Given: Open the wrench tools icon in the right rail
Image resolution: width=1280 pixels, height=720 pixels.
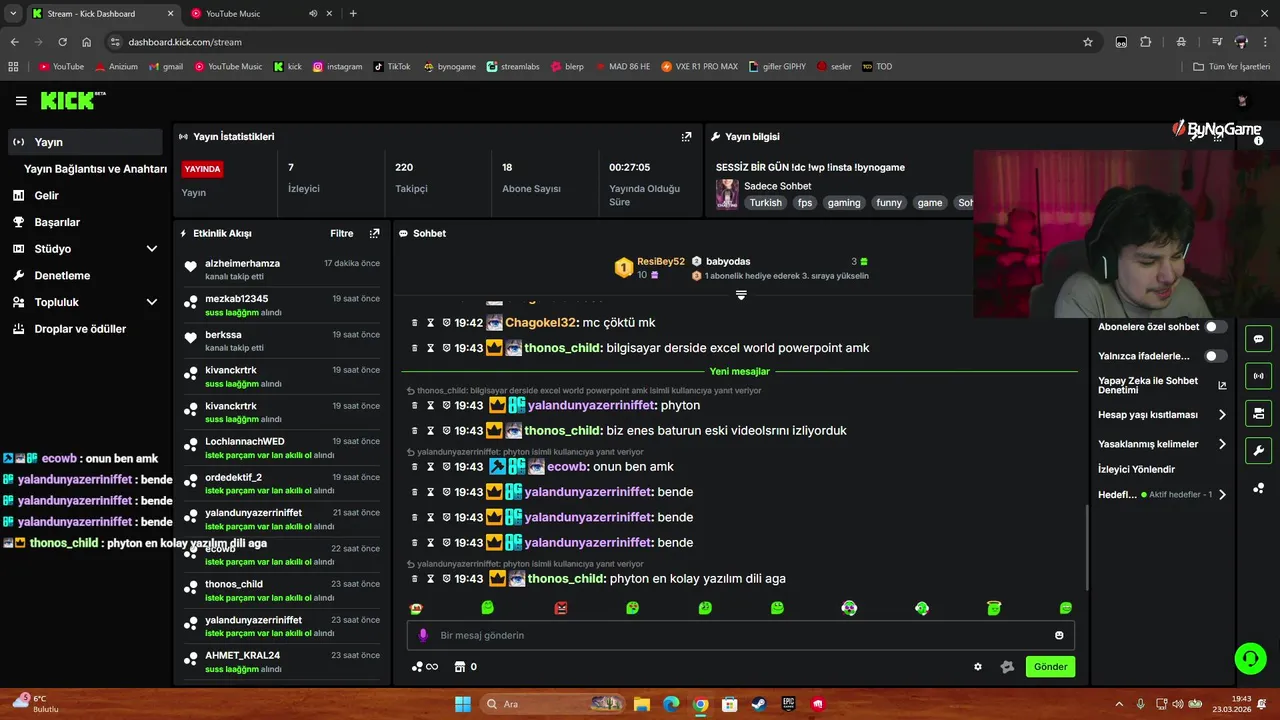Looking at the screenshot, I should pyautogui.click(x=1258, y=450).
